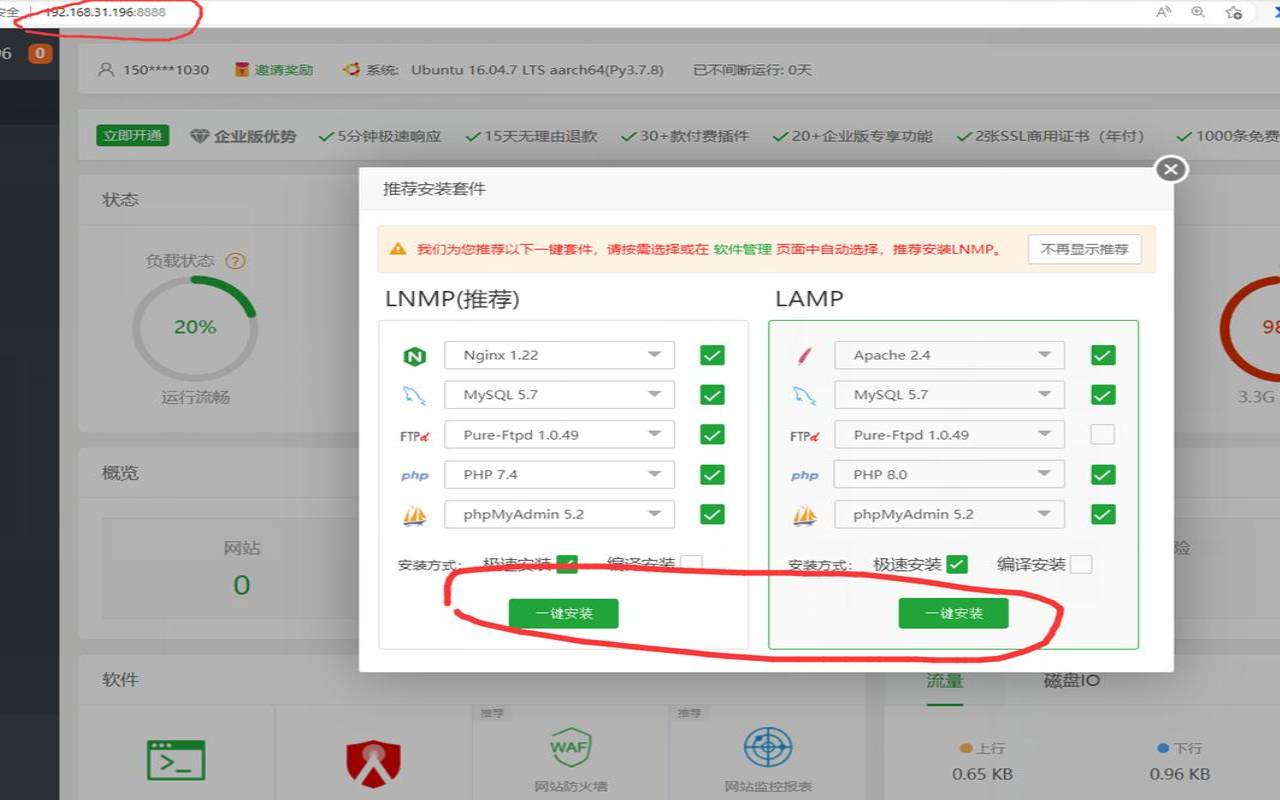Click the green 立即开通 button
This screenshot has width=1280, height=800.
click(133, 136)
